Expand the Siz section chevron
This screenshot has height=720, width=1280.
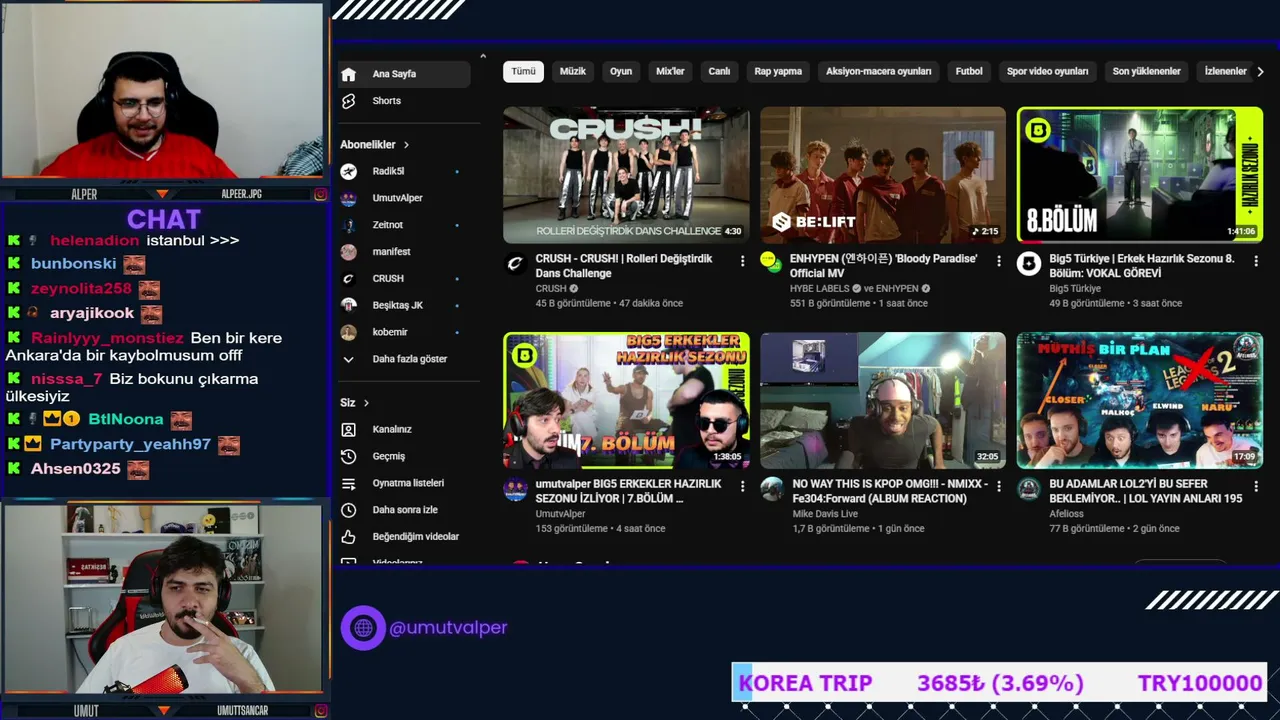[366, 403]
